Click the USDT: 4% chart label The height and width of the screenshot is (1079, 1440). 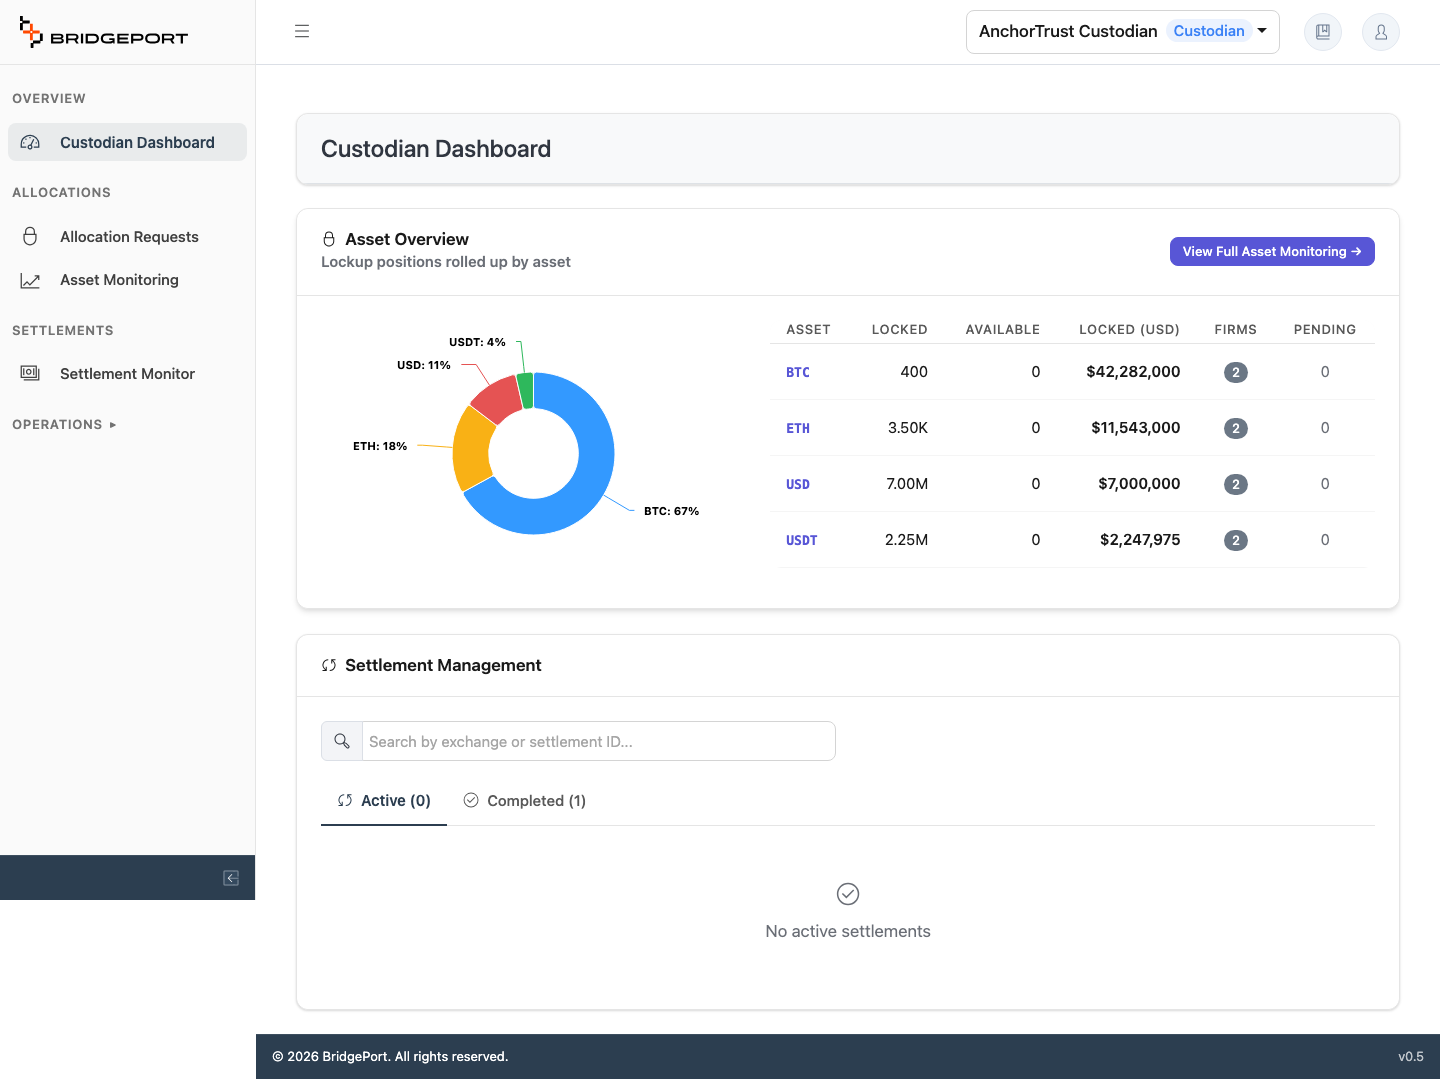tap(477, 342)
